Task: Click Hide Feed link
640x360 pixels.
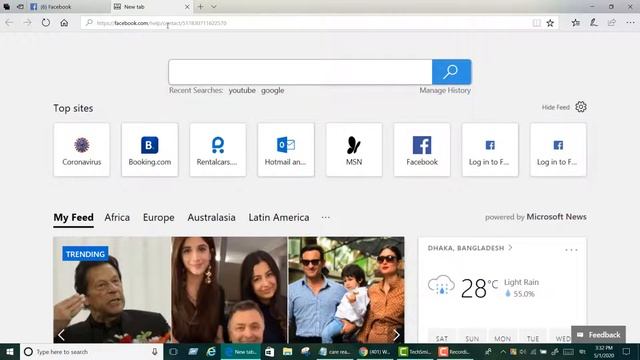Action: coord(556,107)
